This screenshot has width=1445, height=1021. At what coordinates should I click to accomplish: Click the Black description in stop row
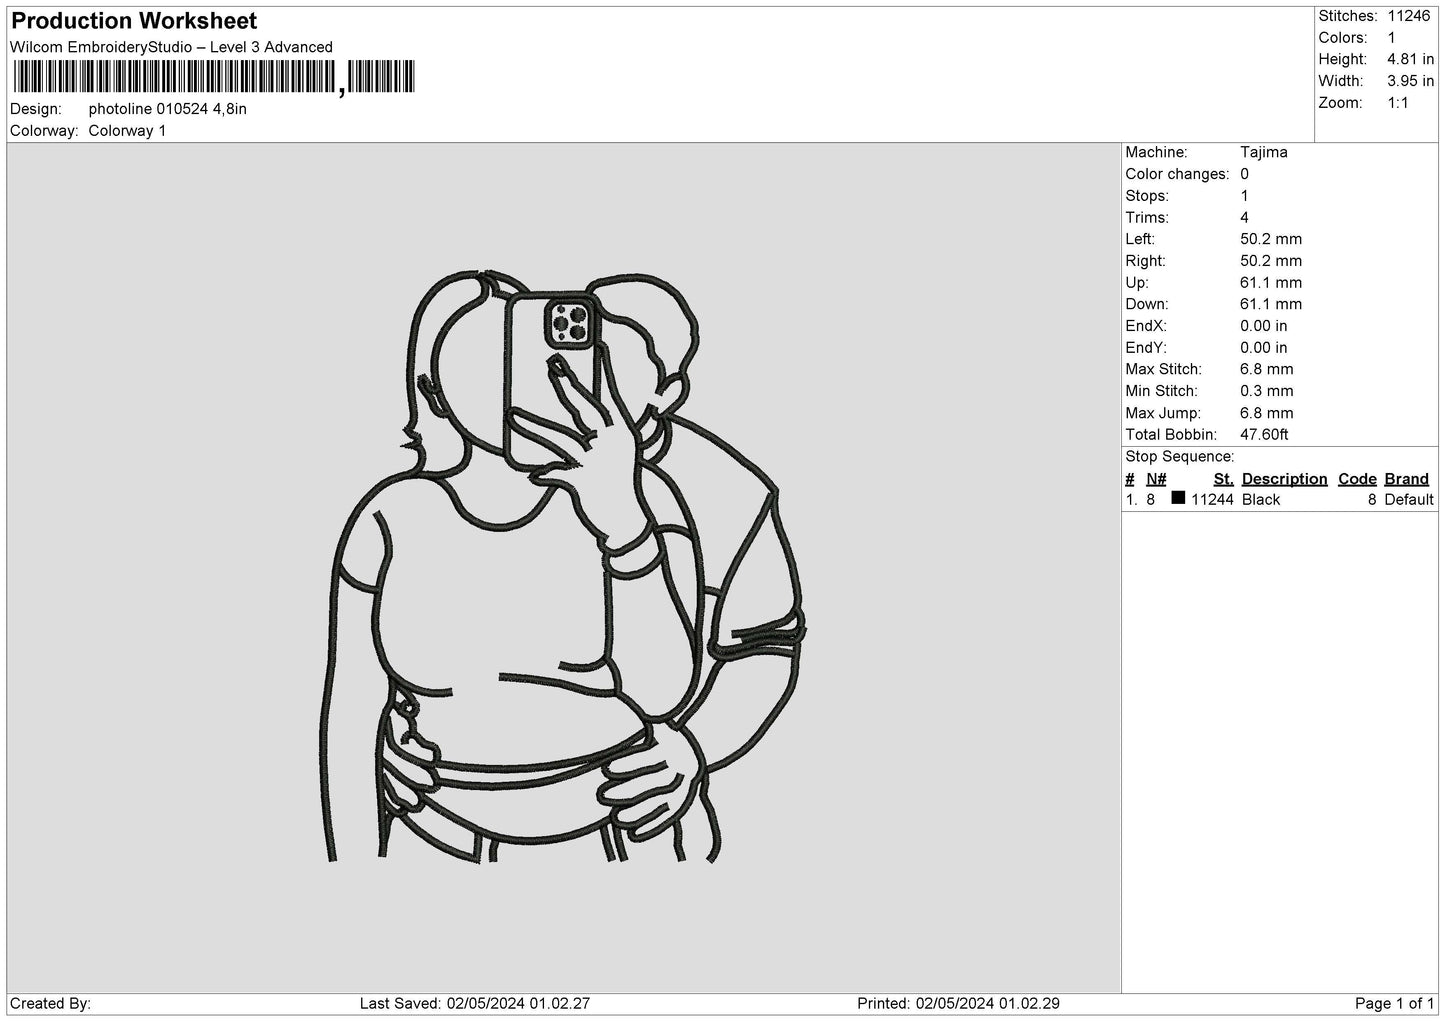pos(1261,500)
